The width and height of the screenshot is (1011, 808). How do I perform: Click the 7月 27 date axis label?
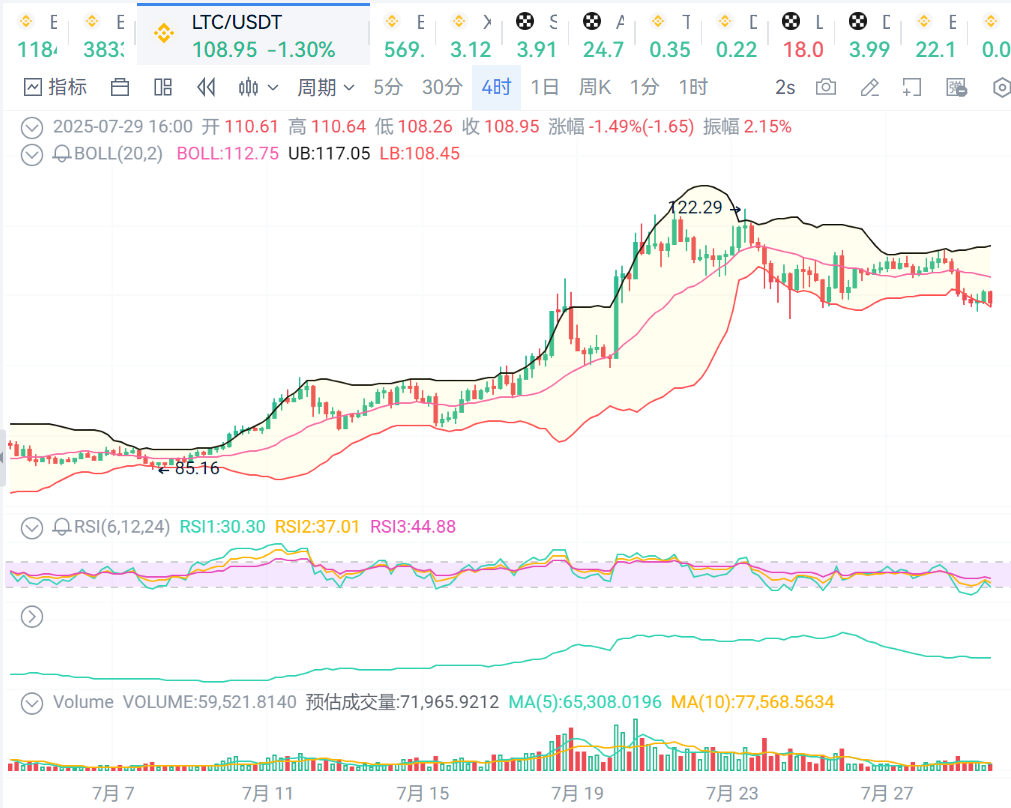point(887,793)
